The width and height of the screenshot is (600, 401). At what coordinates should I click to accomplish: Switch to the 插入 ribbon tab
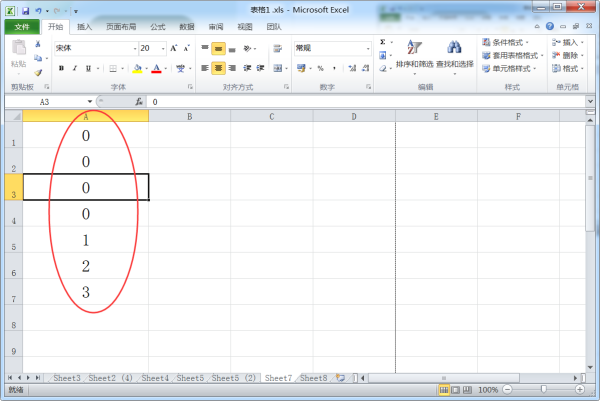85,27
